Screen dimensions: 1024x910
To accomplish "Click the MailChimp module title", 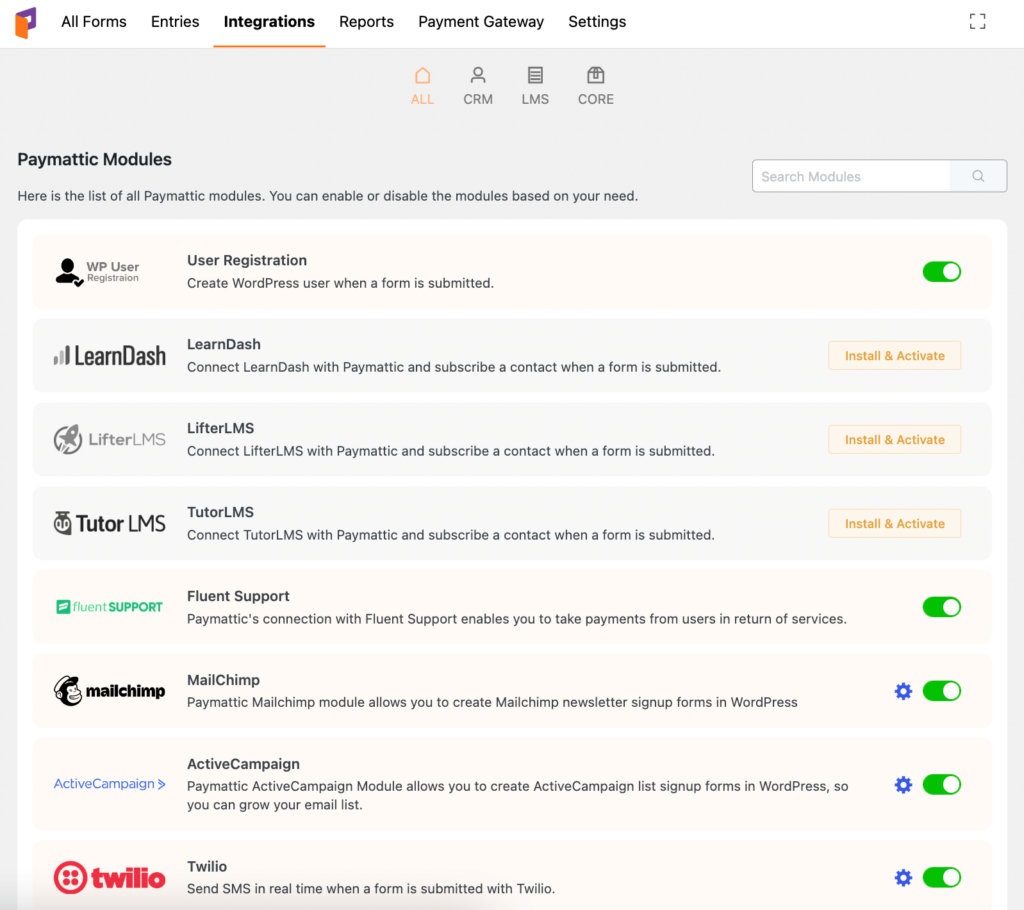I will pos(223,680).
